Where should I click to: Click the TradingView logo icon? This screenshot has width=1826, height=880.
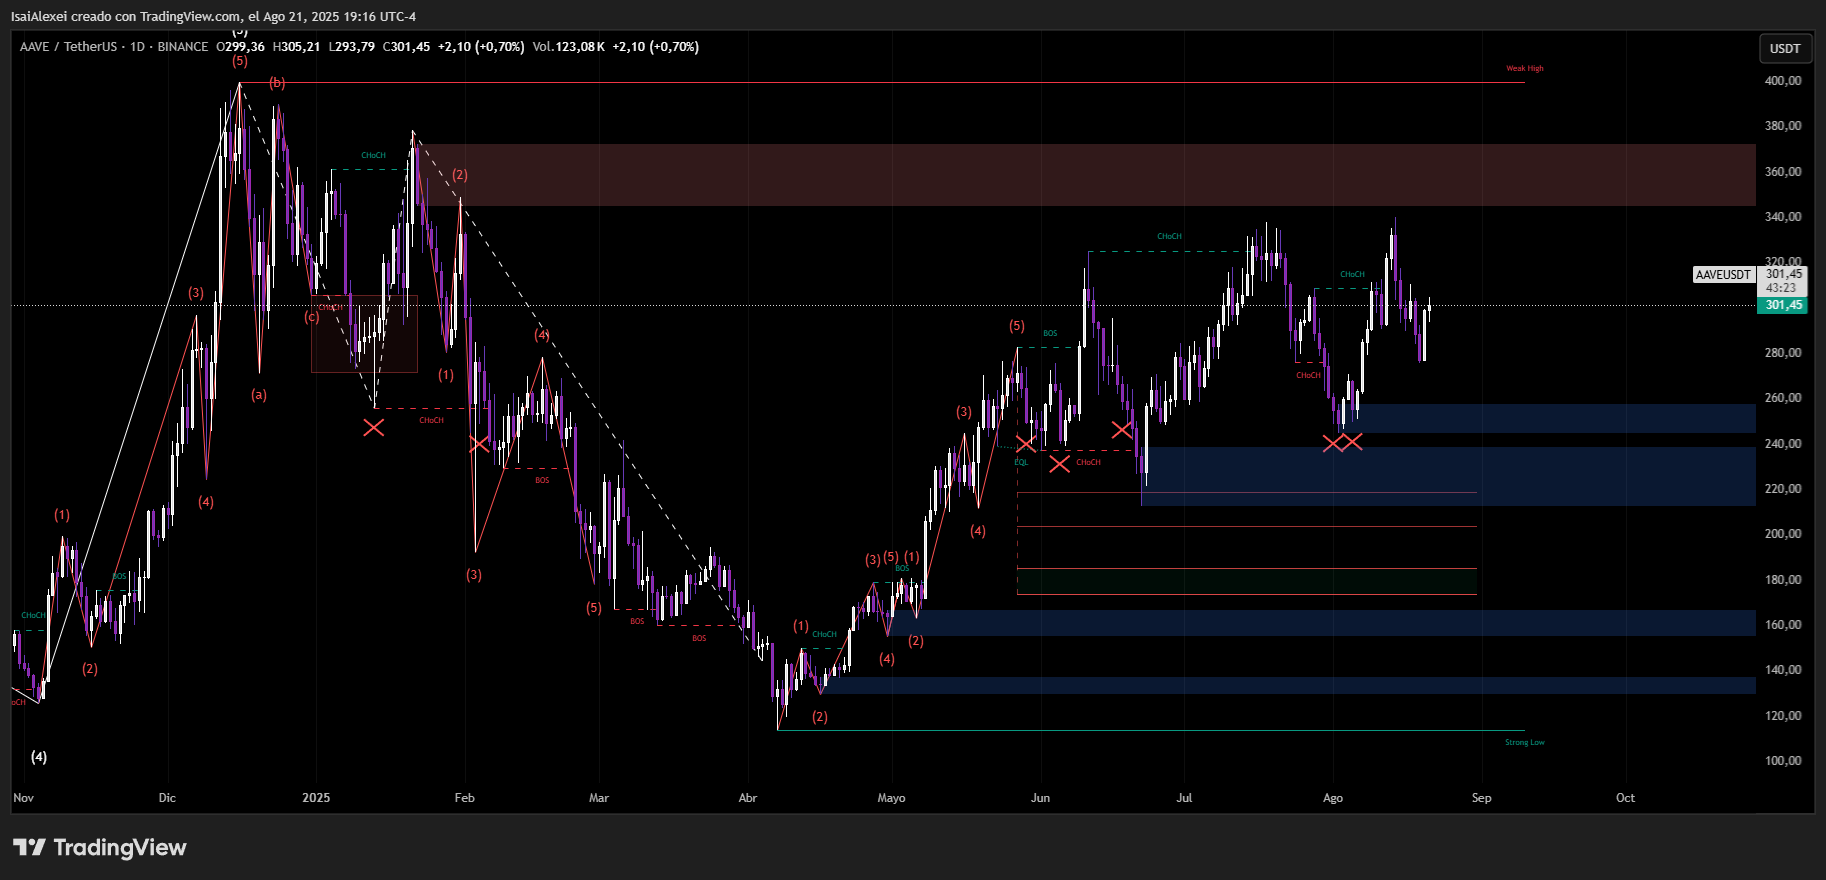30,848
